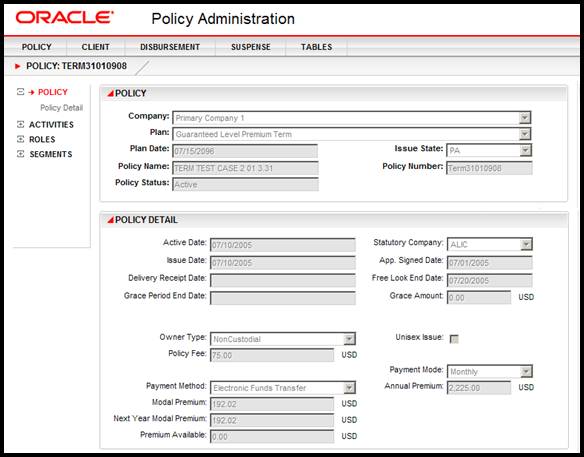584x457 pixels.
Task: Click the Unisex Issue label
Action: click(419, 337)
